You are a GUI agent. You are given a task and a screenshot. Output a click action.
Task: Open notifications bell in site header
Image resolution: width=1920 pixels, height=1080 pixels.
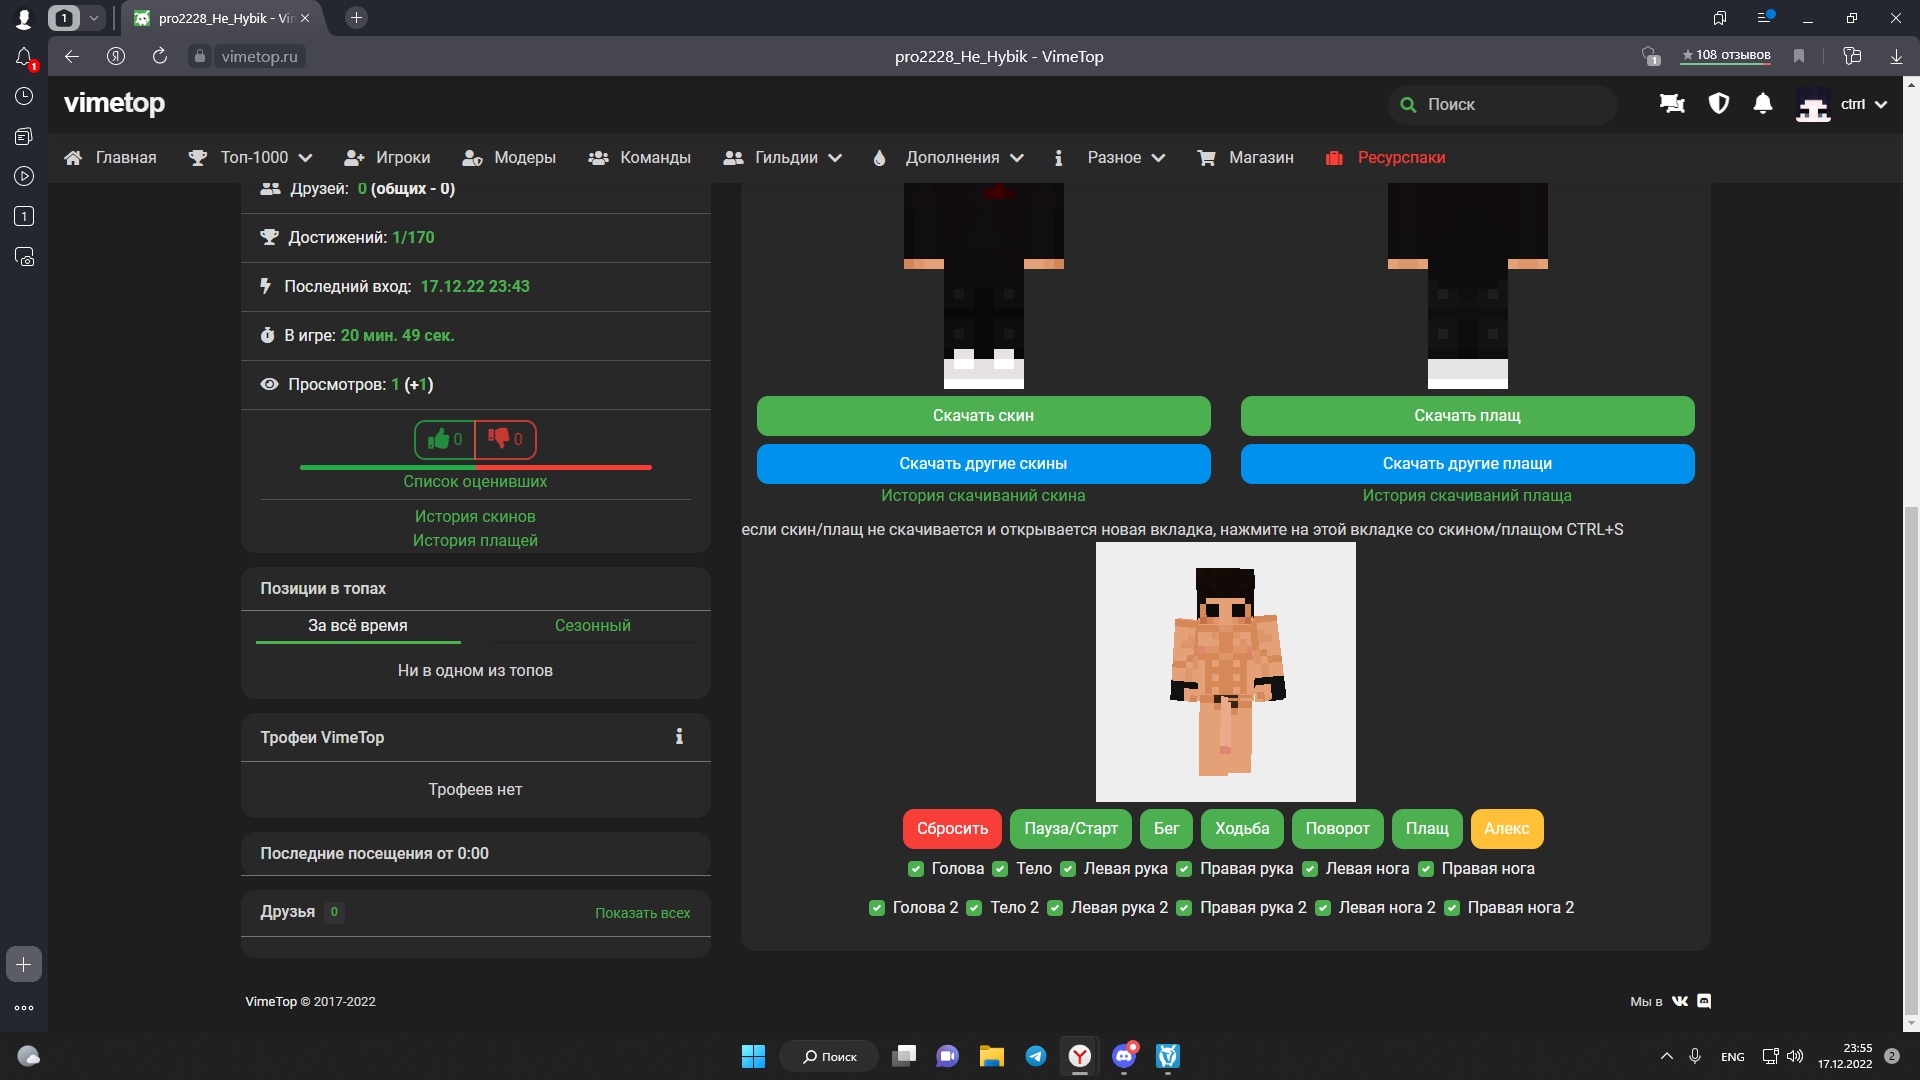point(1763,104)
